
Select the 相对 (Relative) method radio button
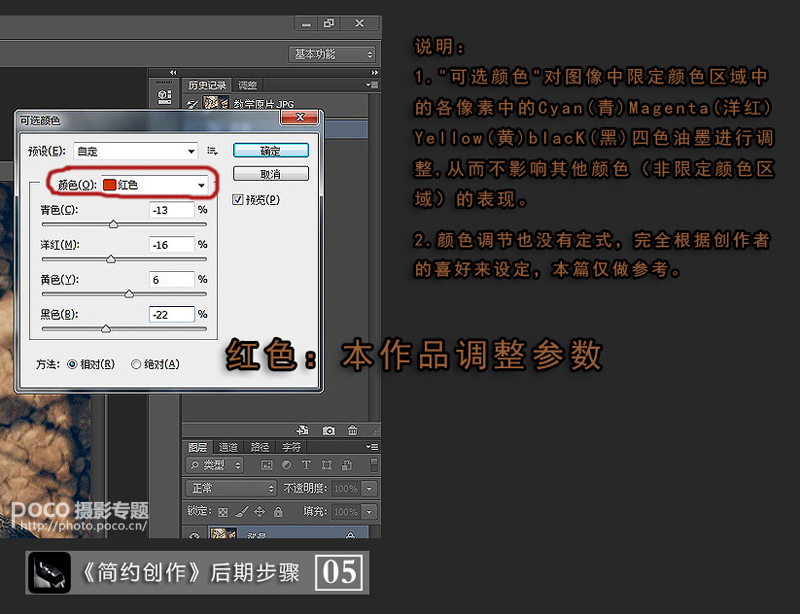pos(72,364)
